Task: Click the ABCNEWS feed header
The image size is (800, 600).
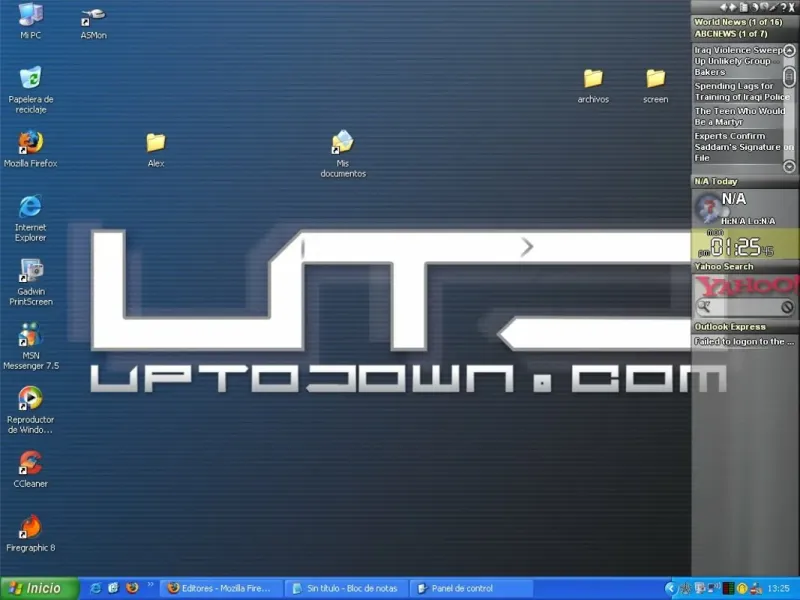Action: pos(731,34)
